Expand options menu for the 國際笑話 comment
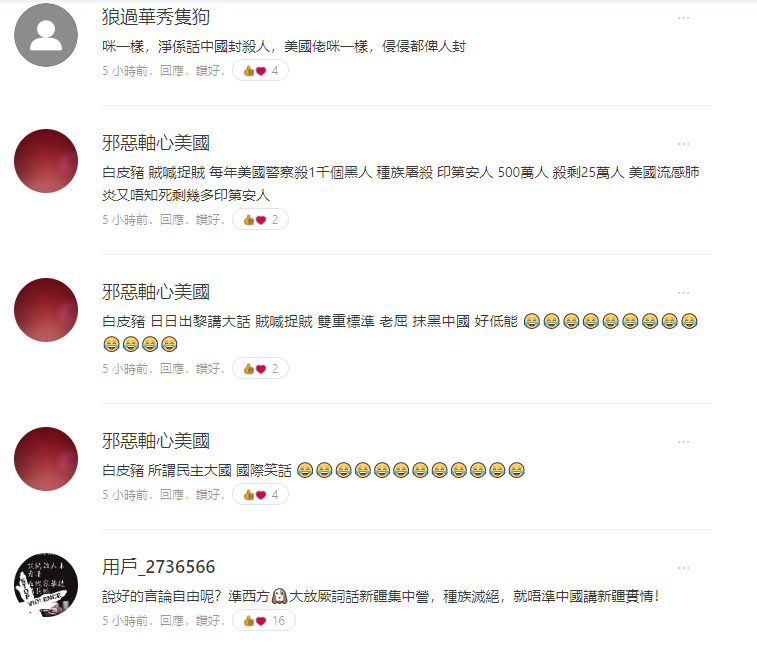The height and width of the screenshot is (648, 757). click(x=683, y=442)
